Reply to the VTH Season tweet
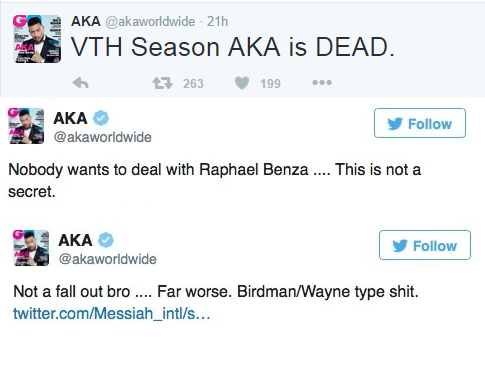This screenshot has height=366, width=485. [81, 83]
